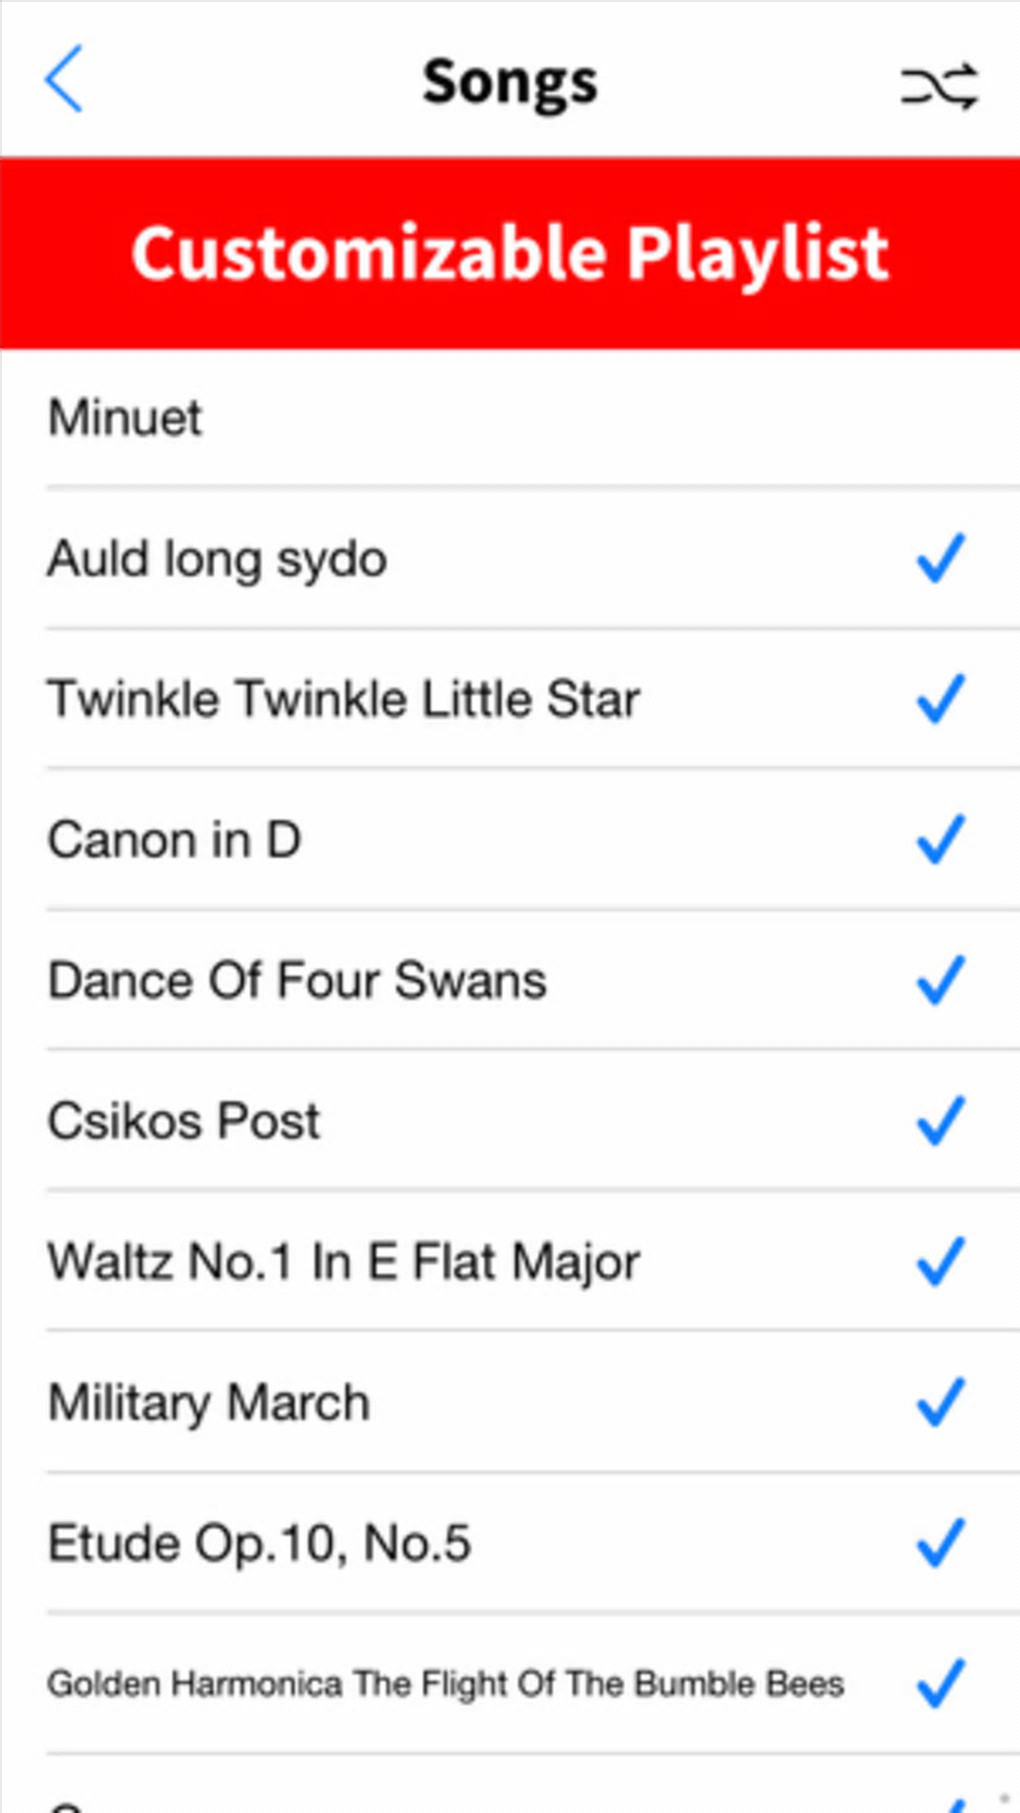The width and height of the screenshot is (1020, 1813).
Task: Tap the blue back arrow
Action: tap(64, 79)
